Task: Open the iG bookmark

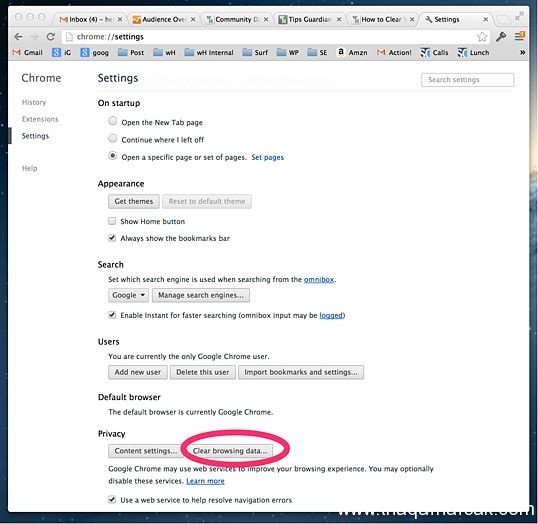Action: click(61, 53)
